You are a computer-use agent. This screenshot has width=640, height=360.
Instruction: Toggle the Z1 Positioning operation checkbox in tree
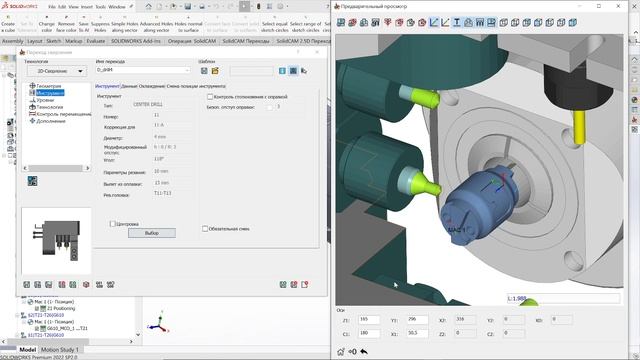click(36, 309)
